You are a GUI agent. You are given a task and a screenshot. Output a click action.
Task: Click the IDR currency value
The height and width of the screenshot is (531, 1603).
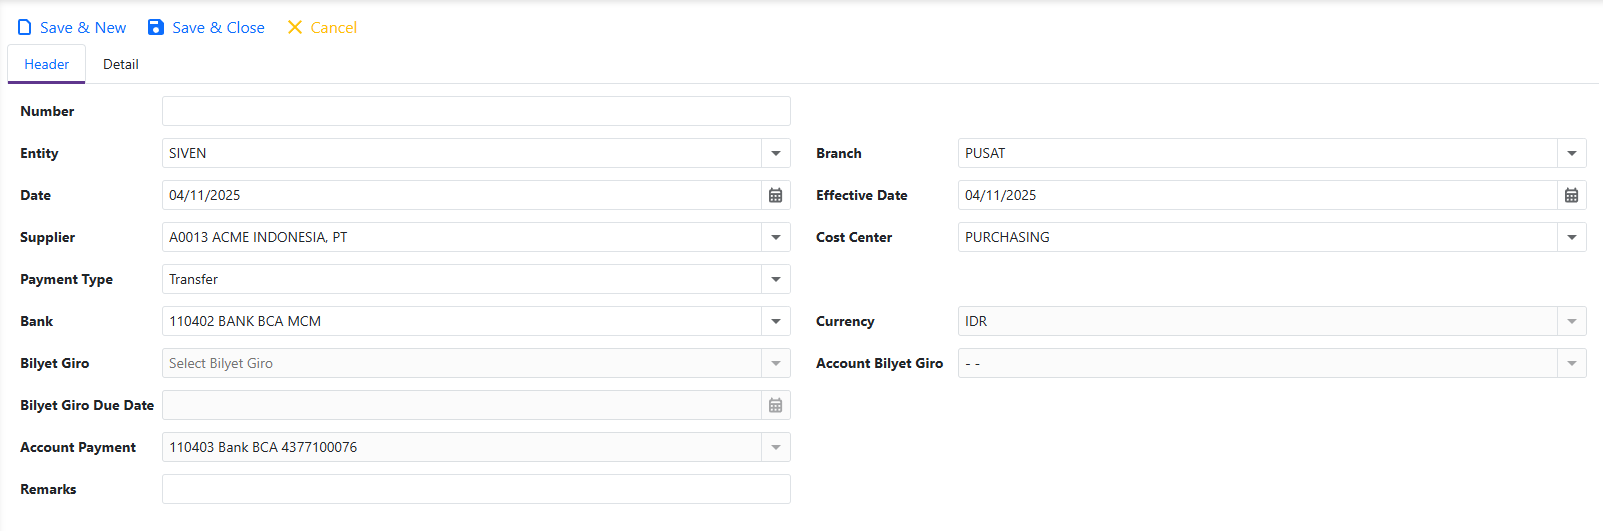(976, 321)
